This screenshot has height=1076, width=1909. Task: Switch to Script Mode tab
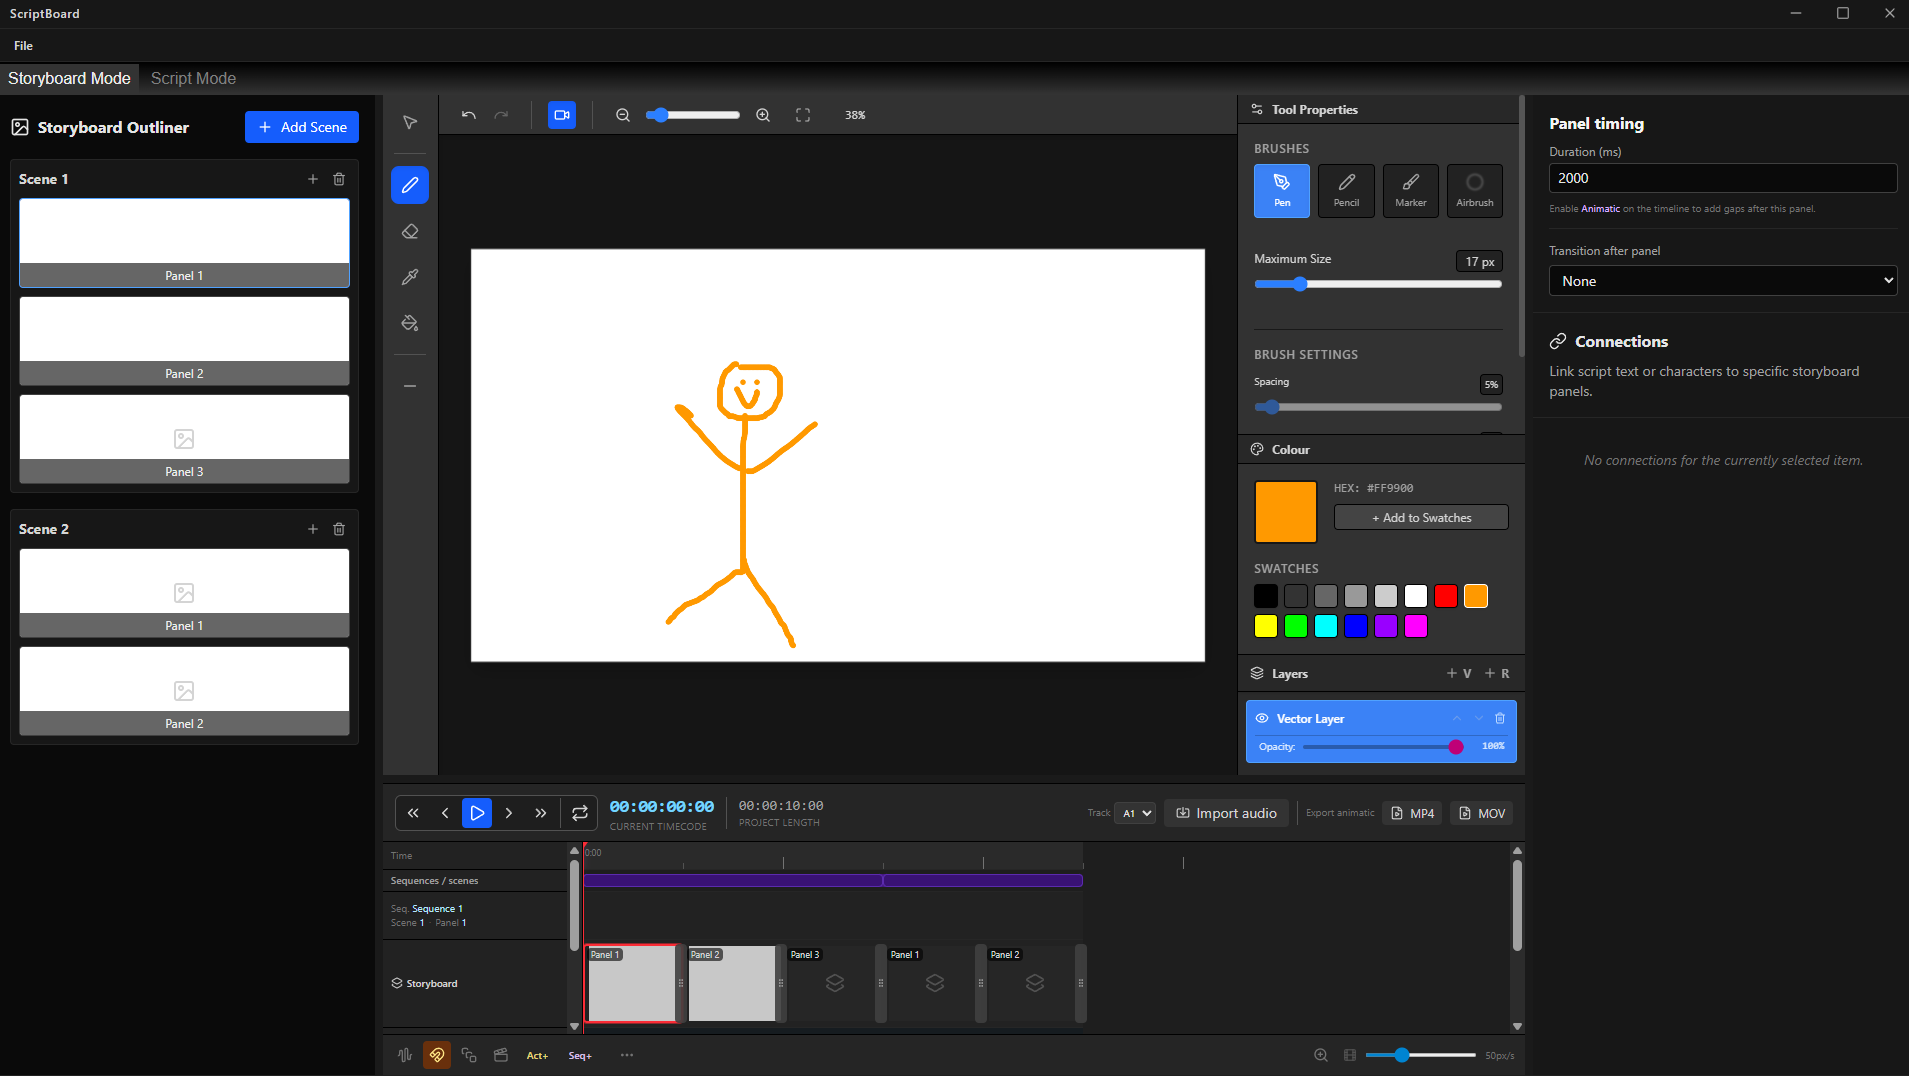click(193, 78)
